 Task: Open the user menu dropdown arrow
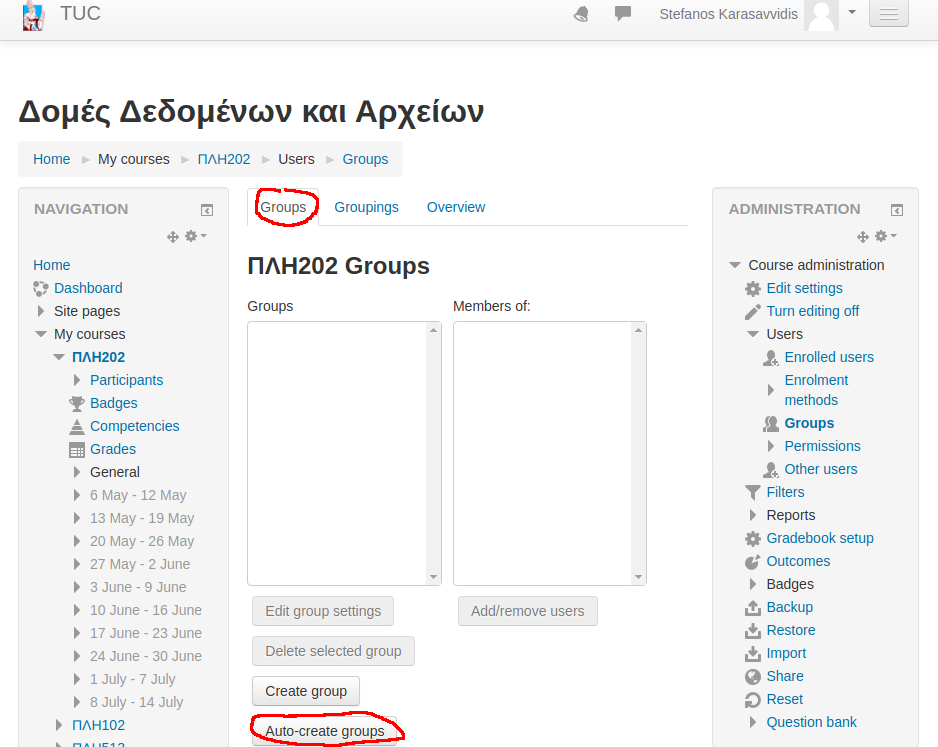pos(852,13)
